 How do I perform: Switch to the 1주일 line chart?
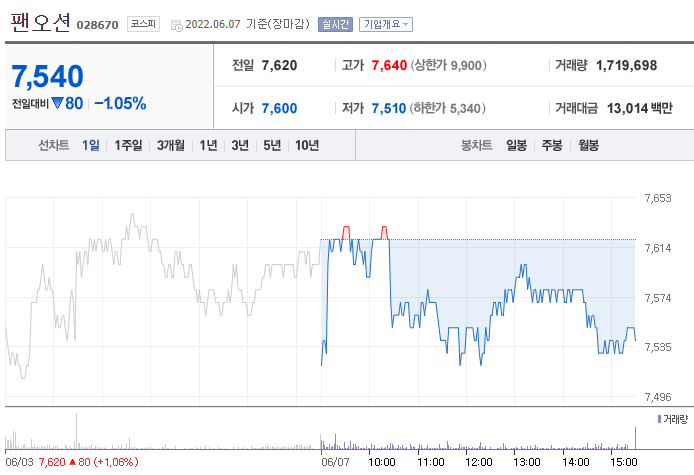tap(128, 145)
